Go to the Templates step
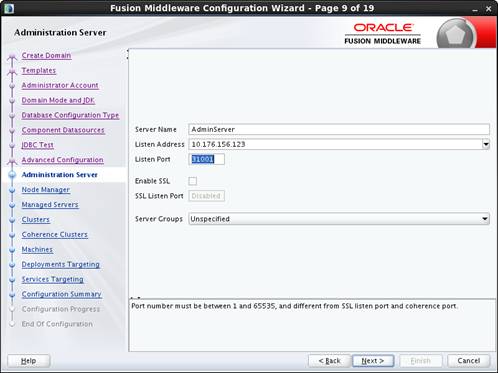This screenshot has height=373, width=498. [39, 70]
